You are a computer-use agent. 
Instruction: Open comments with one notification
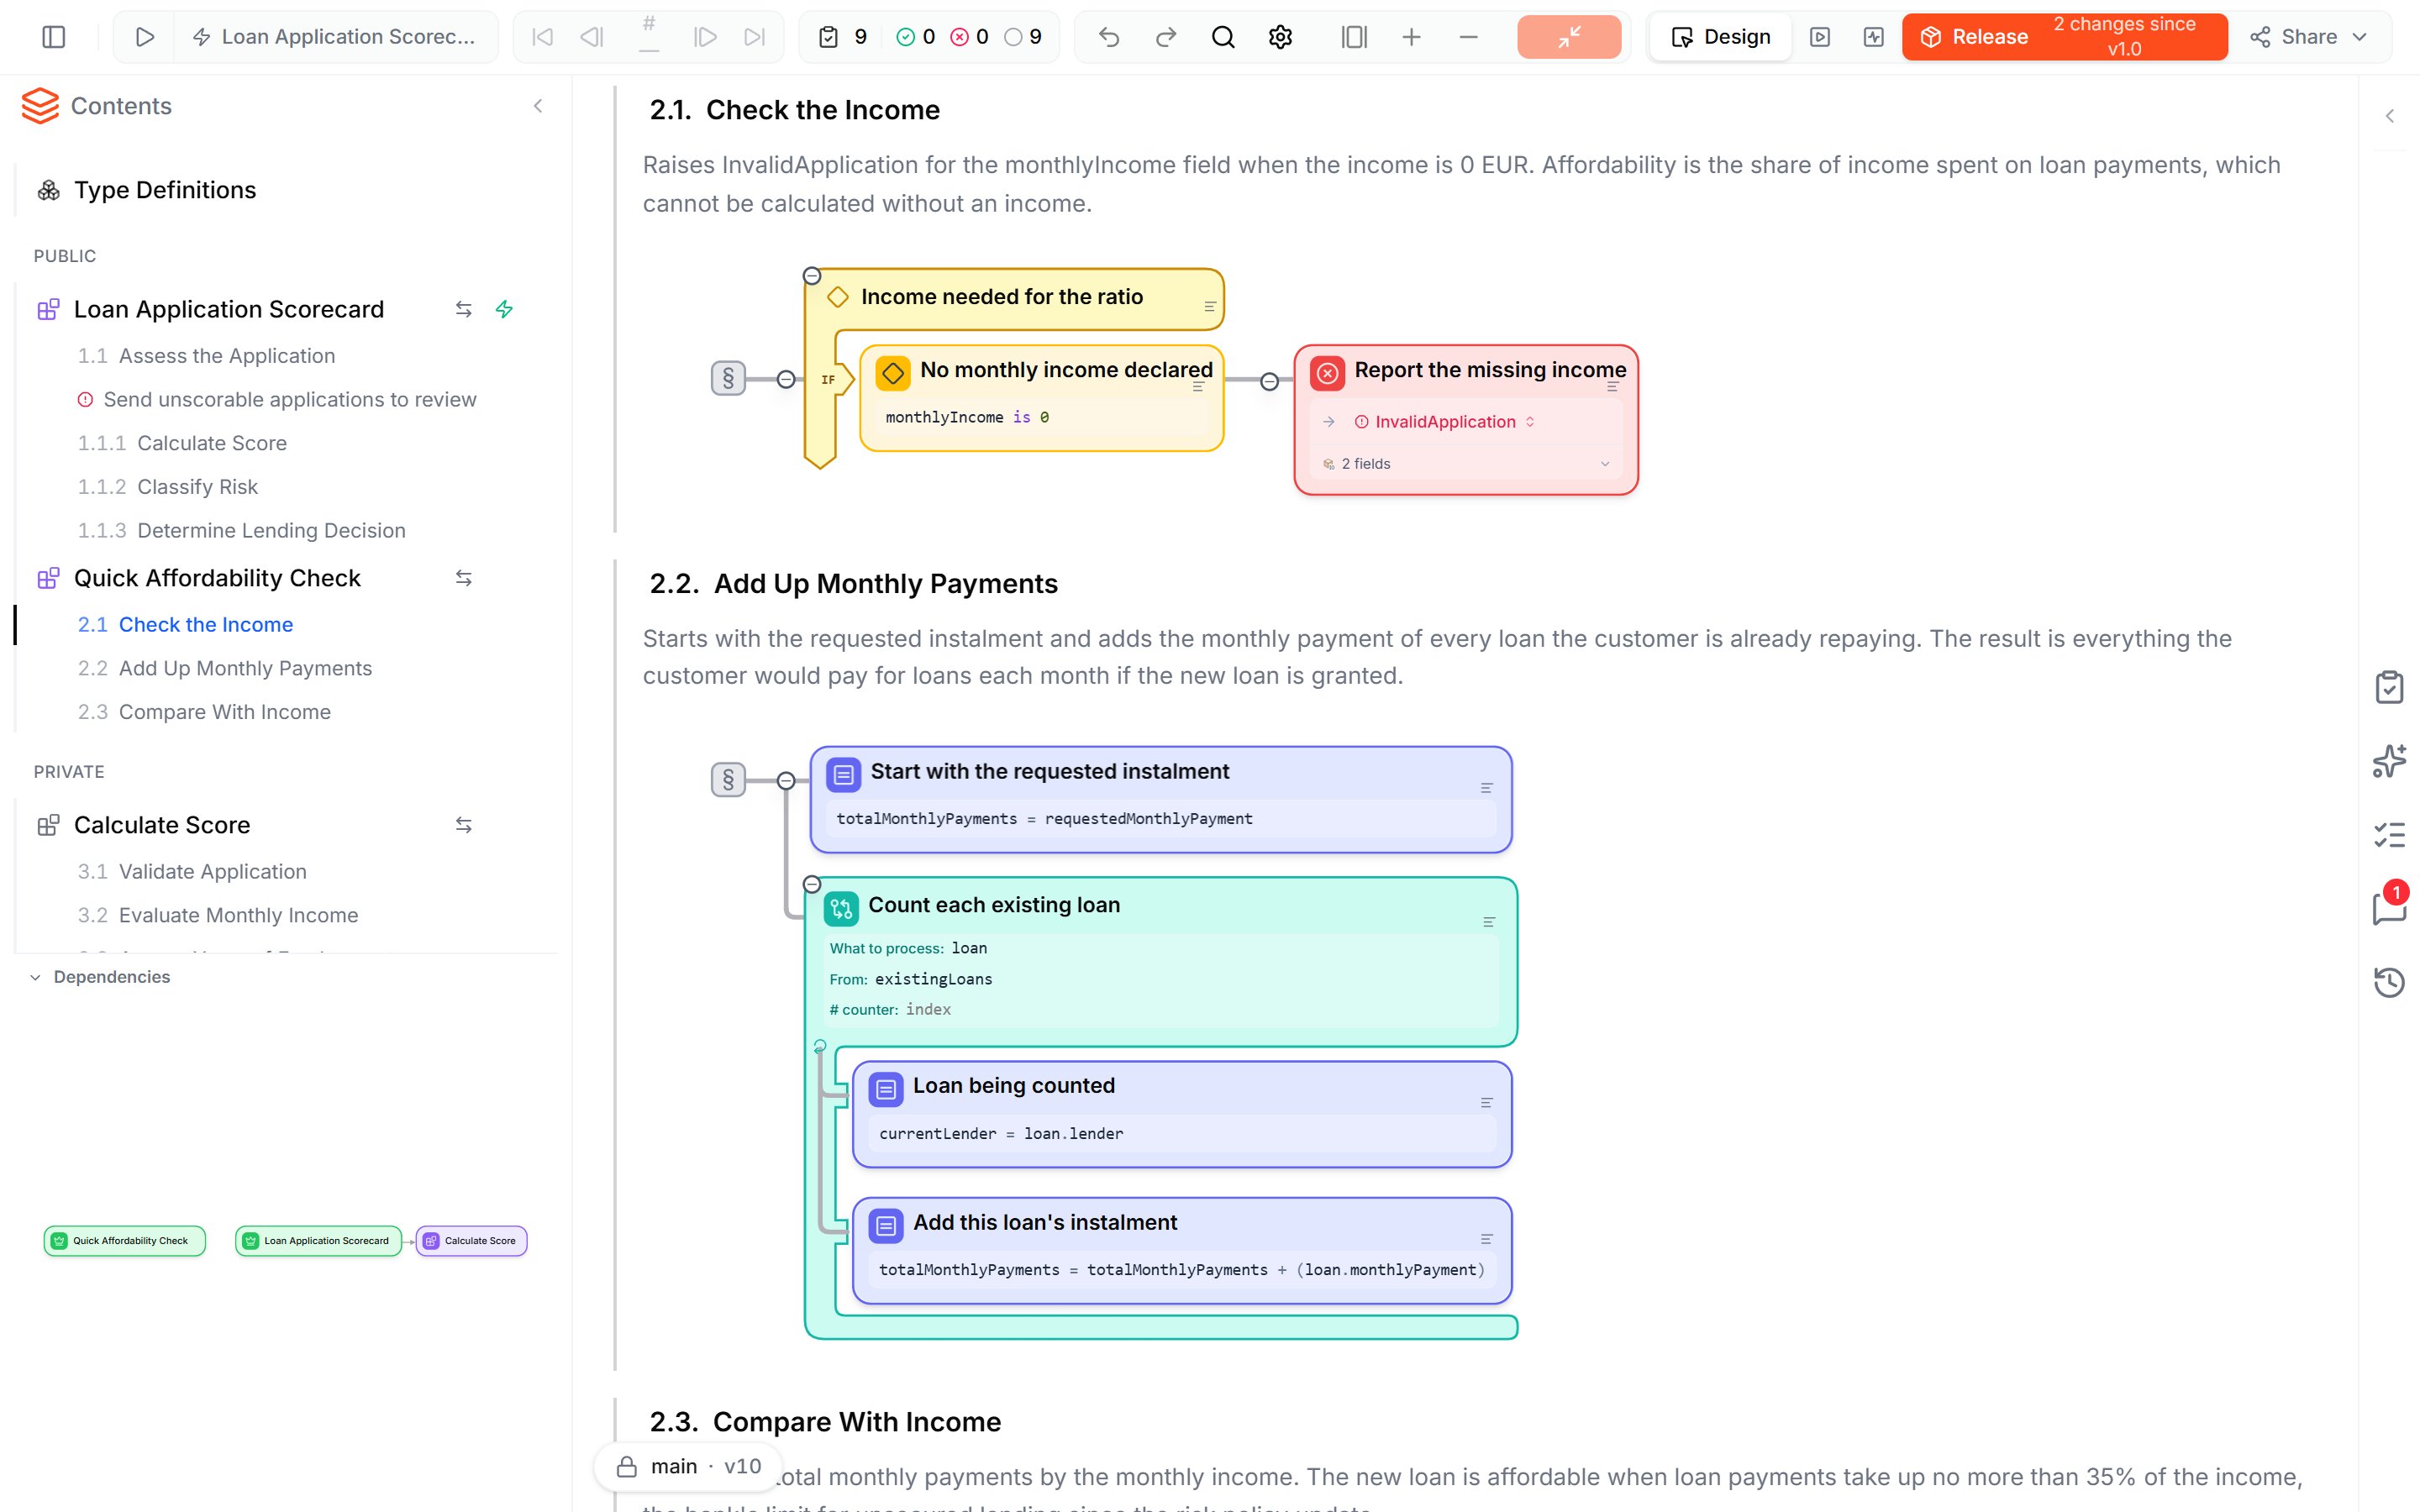2389,907
